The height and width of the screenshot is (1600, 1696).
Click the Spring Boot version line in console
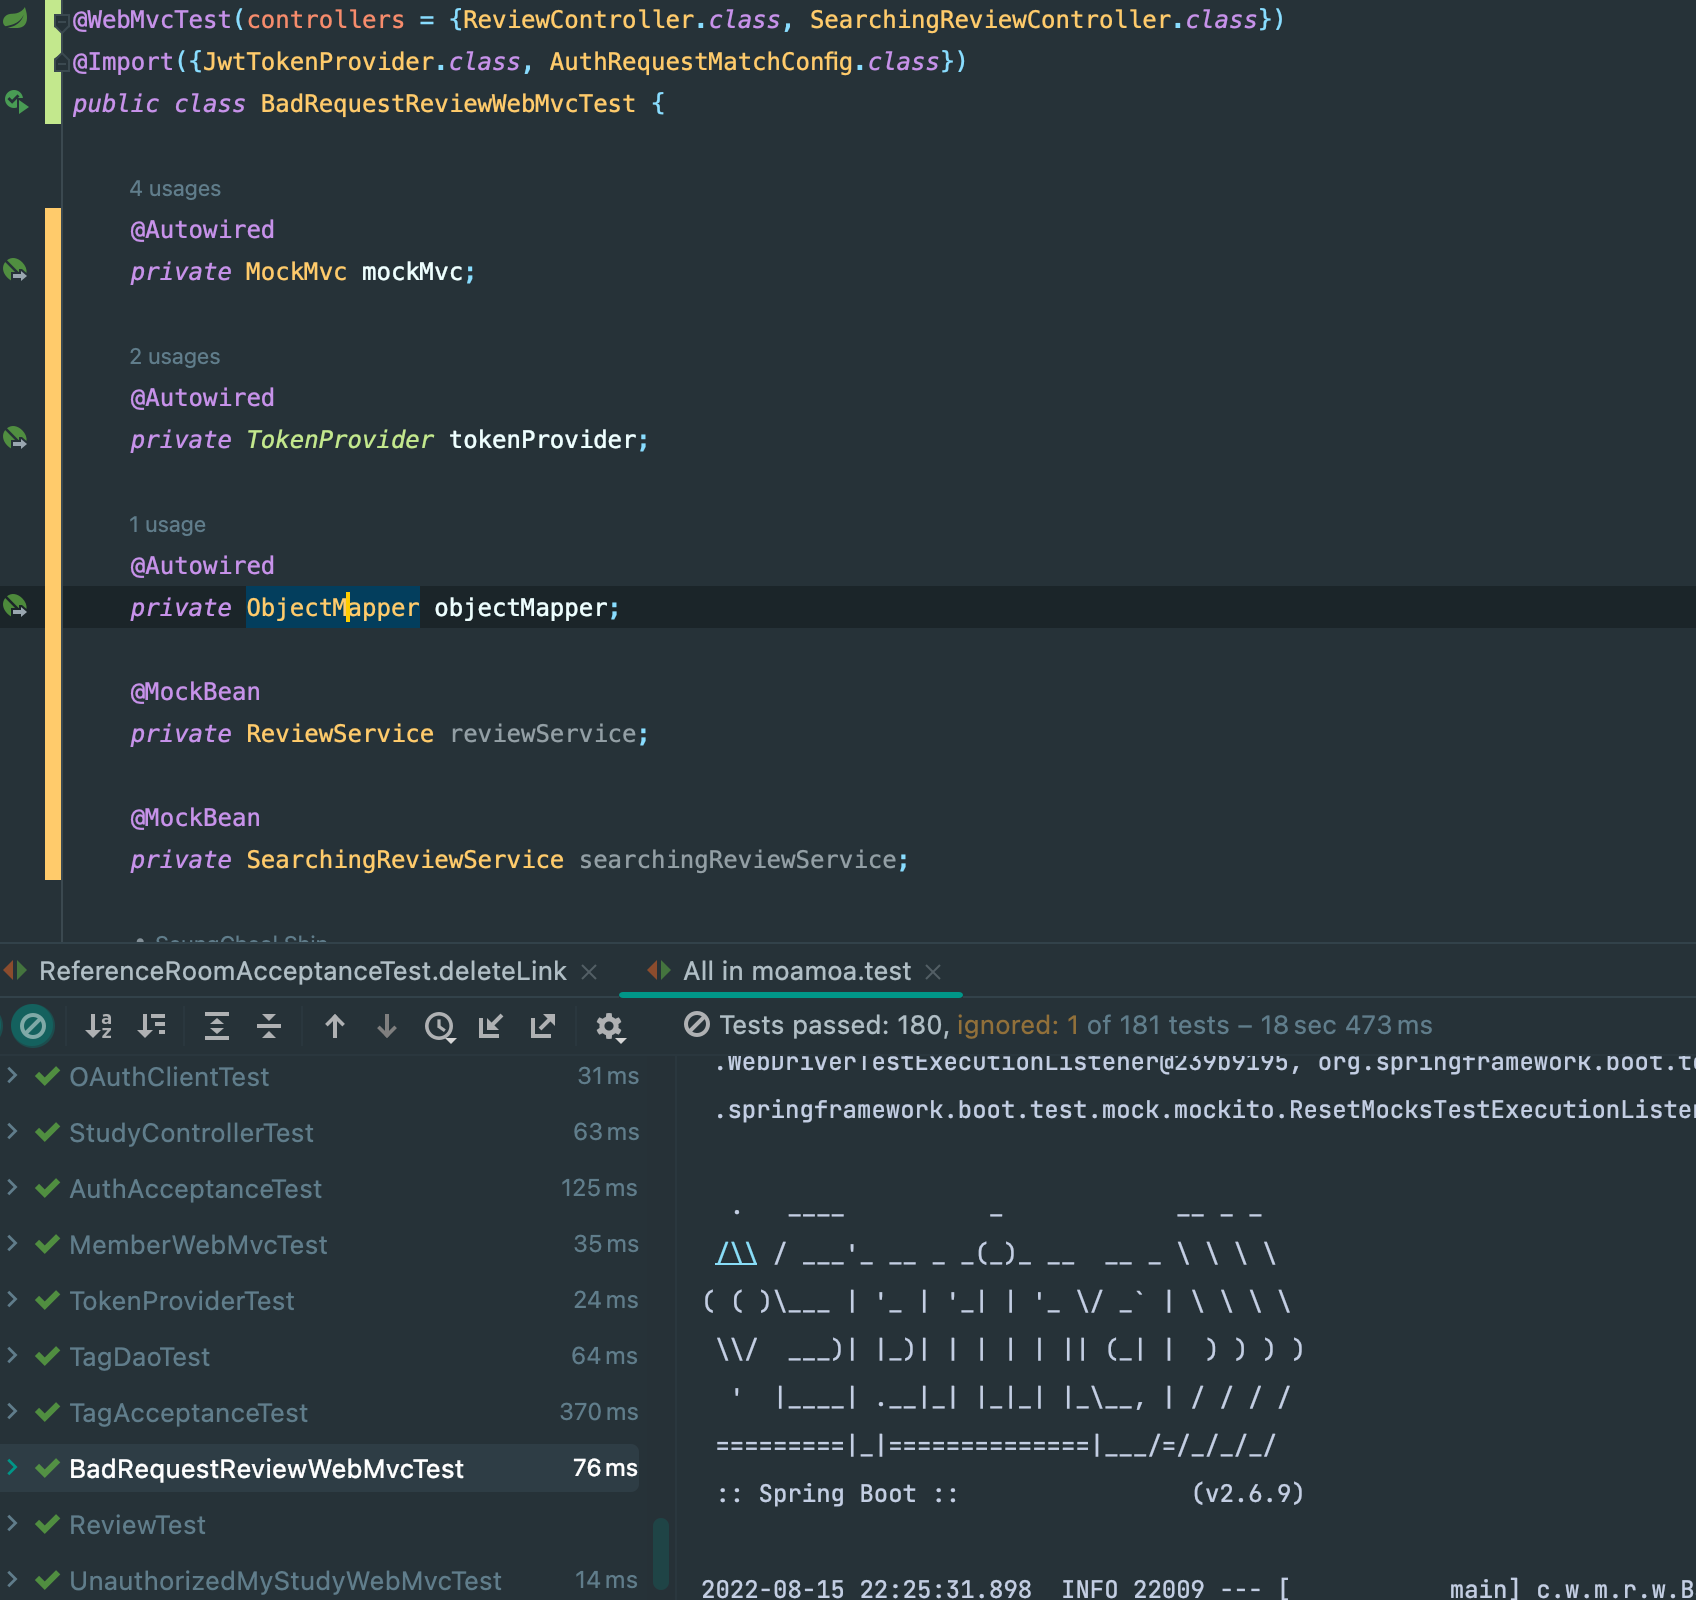[x=1010, y=1493]
